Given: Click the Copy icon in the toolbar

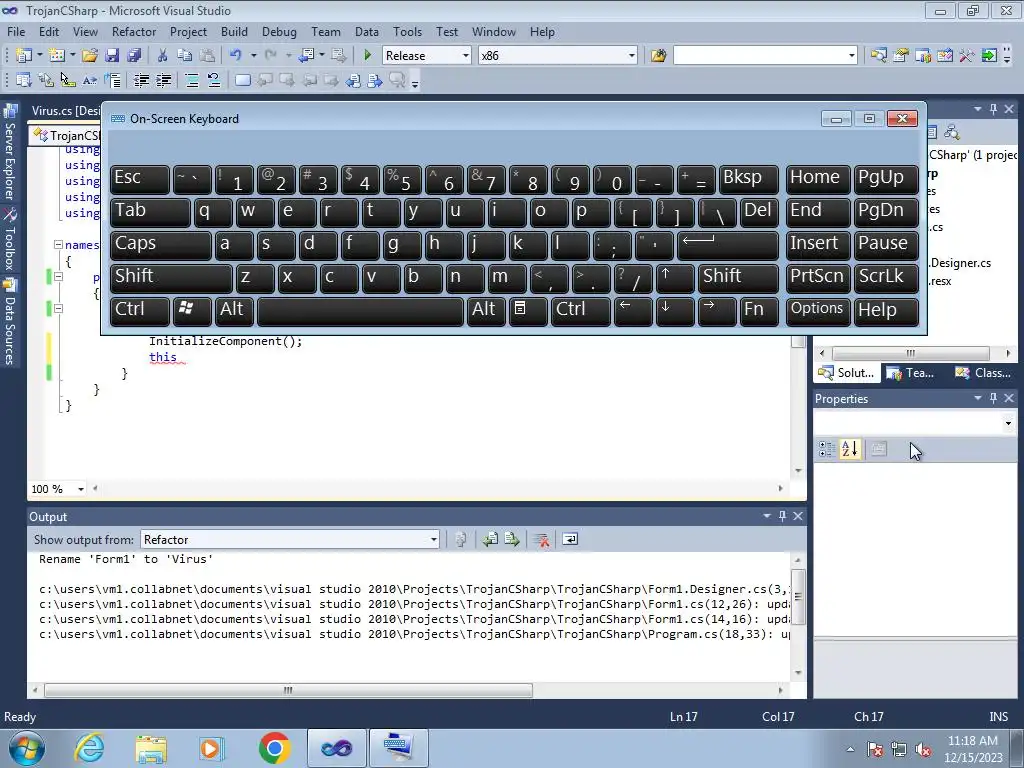Looking at the screenshot, I should click(x=185, y=56).
